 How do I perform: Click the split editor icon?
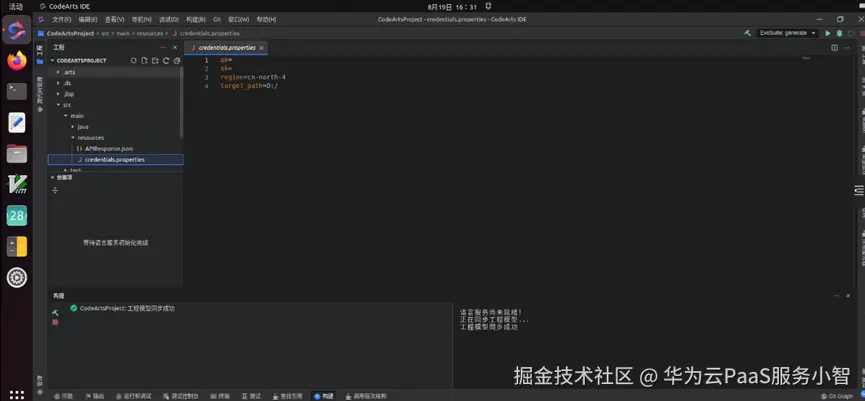pyautogui.click(x=835, y=48)
